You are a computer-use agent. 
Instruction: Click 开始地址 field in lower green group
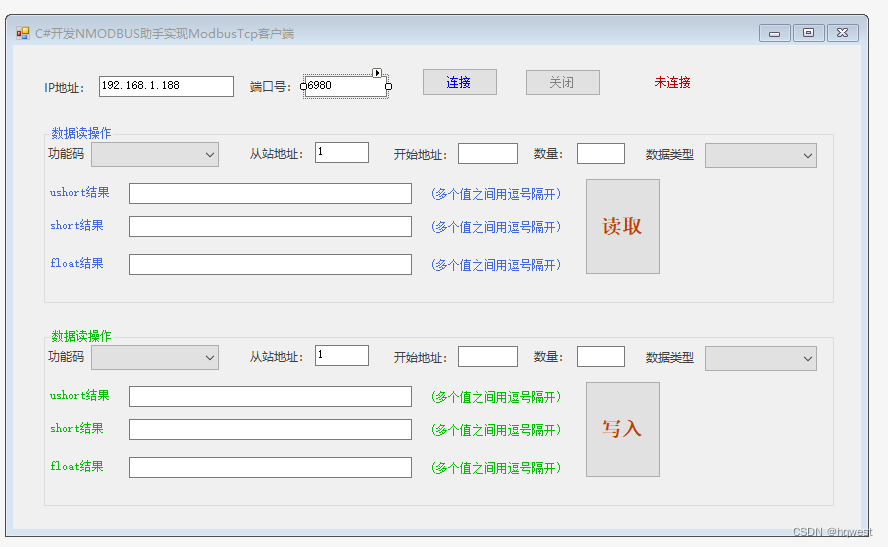pyautogui.click(x=488, y=357)
